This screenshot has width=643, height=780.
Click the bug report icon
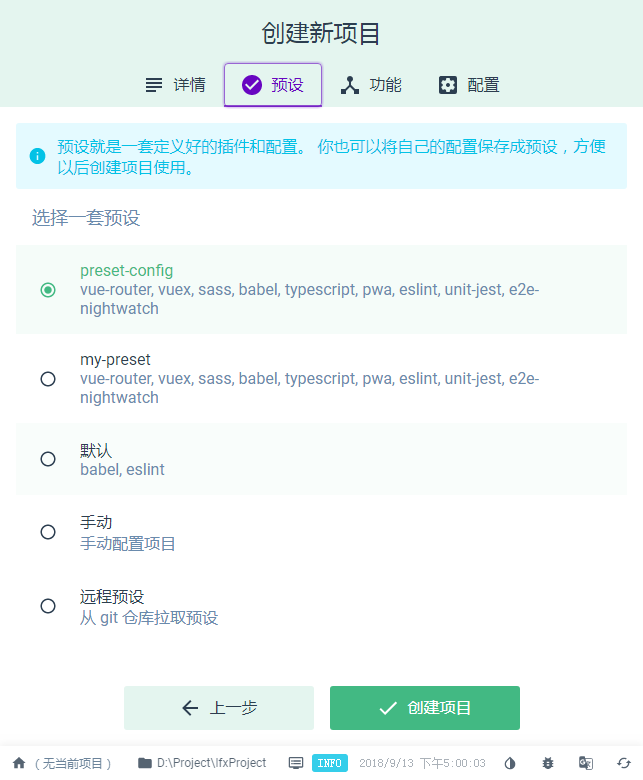click(x=548, y=763)
